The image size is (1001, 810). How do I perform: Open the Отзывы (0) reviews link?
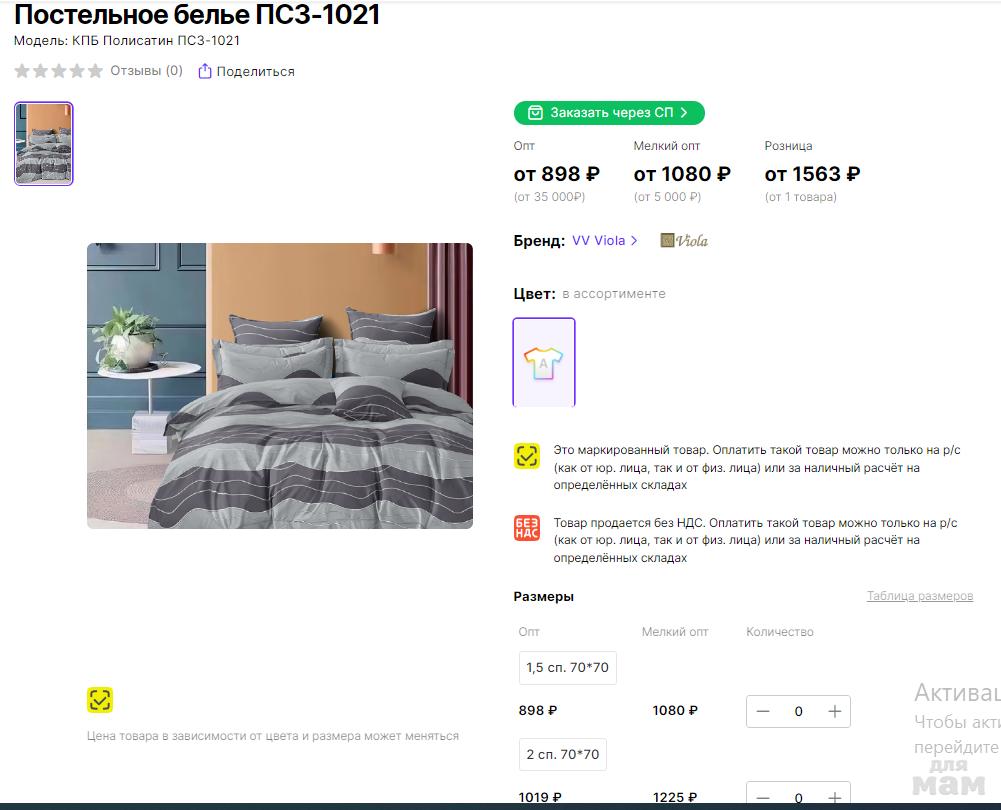coord(146,71)
